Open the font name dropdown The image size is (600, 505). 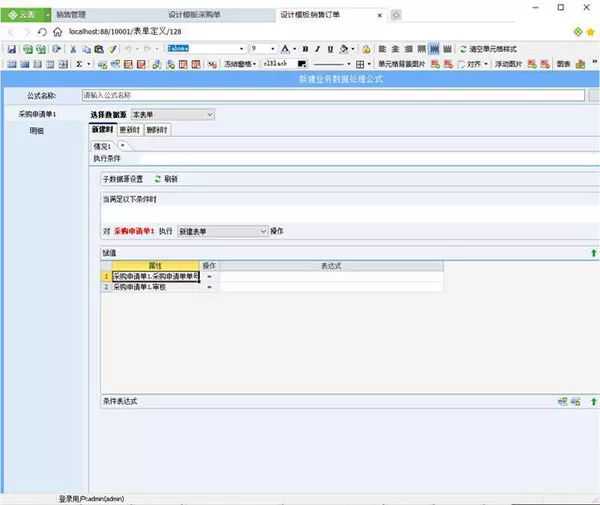pyautogui.click(x=241, y=49)
